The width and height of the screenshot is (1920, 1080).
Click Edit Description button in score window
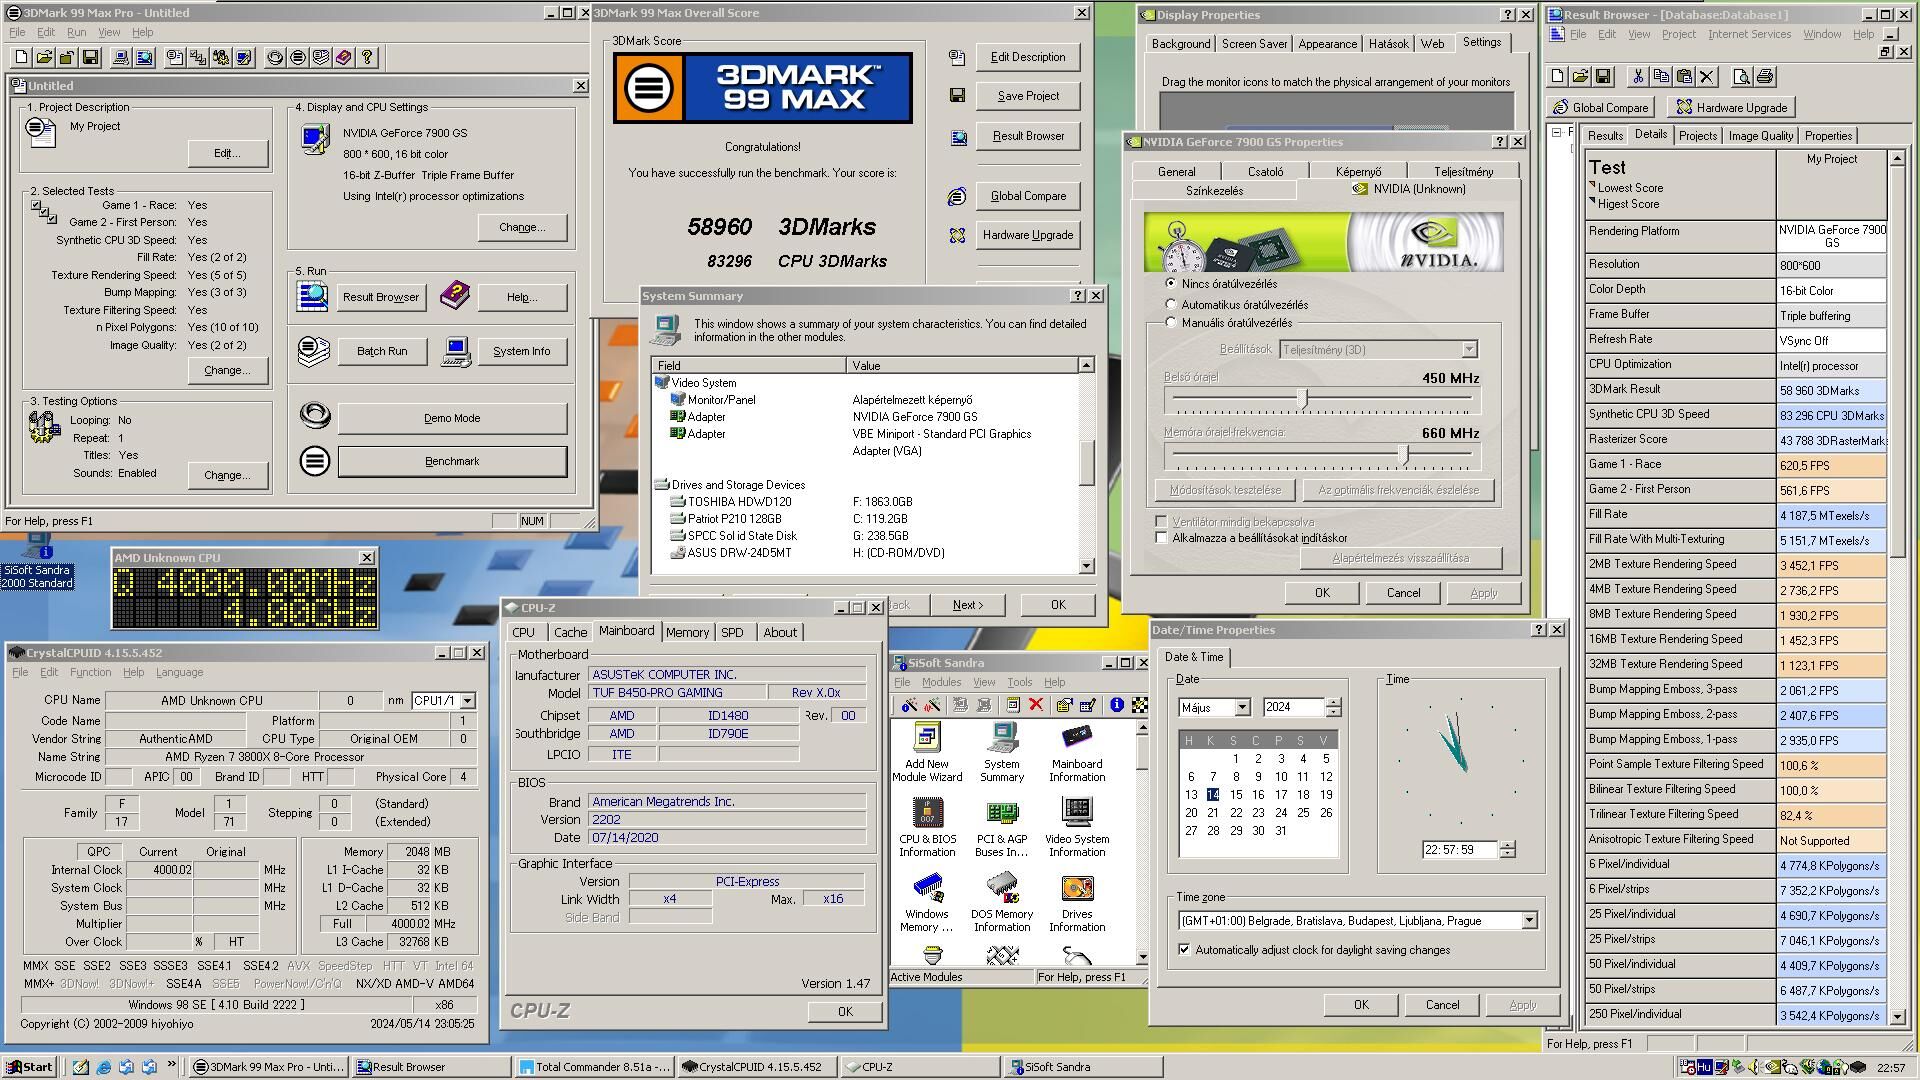pyautogui.click(x=1027, y=58)
